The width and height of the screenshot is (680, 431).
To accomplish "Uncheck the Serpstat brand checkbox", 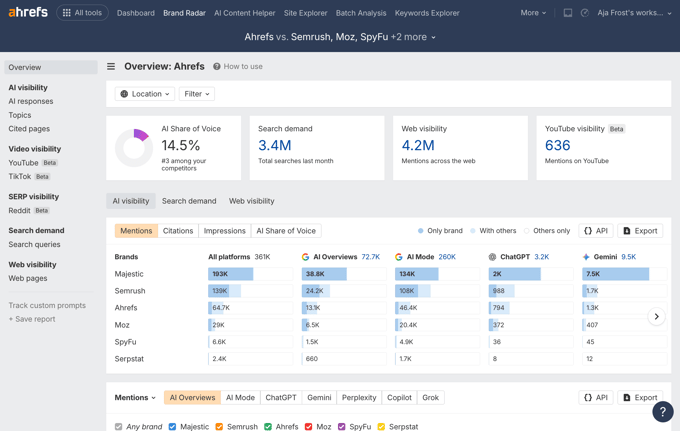I will click(381, 427).
